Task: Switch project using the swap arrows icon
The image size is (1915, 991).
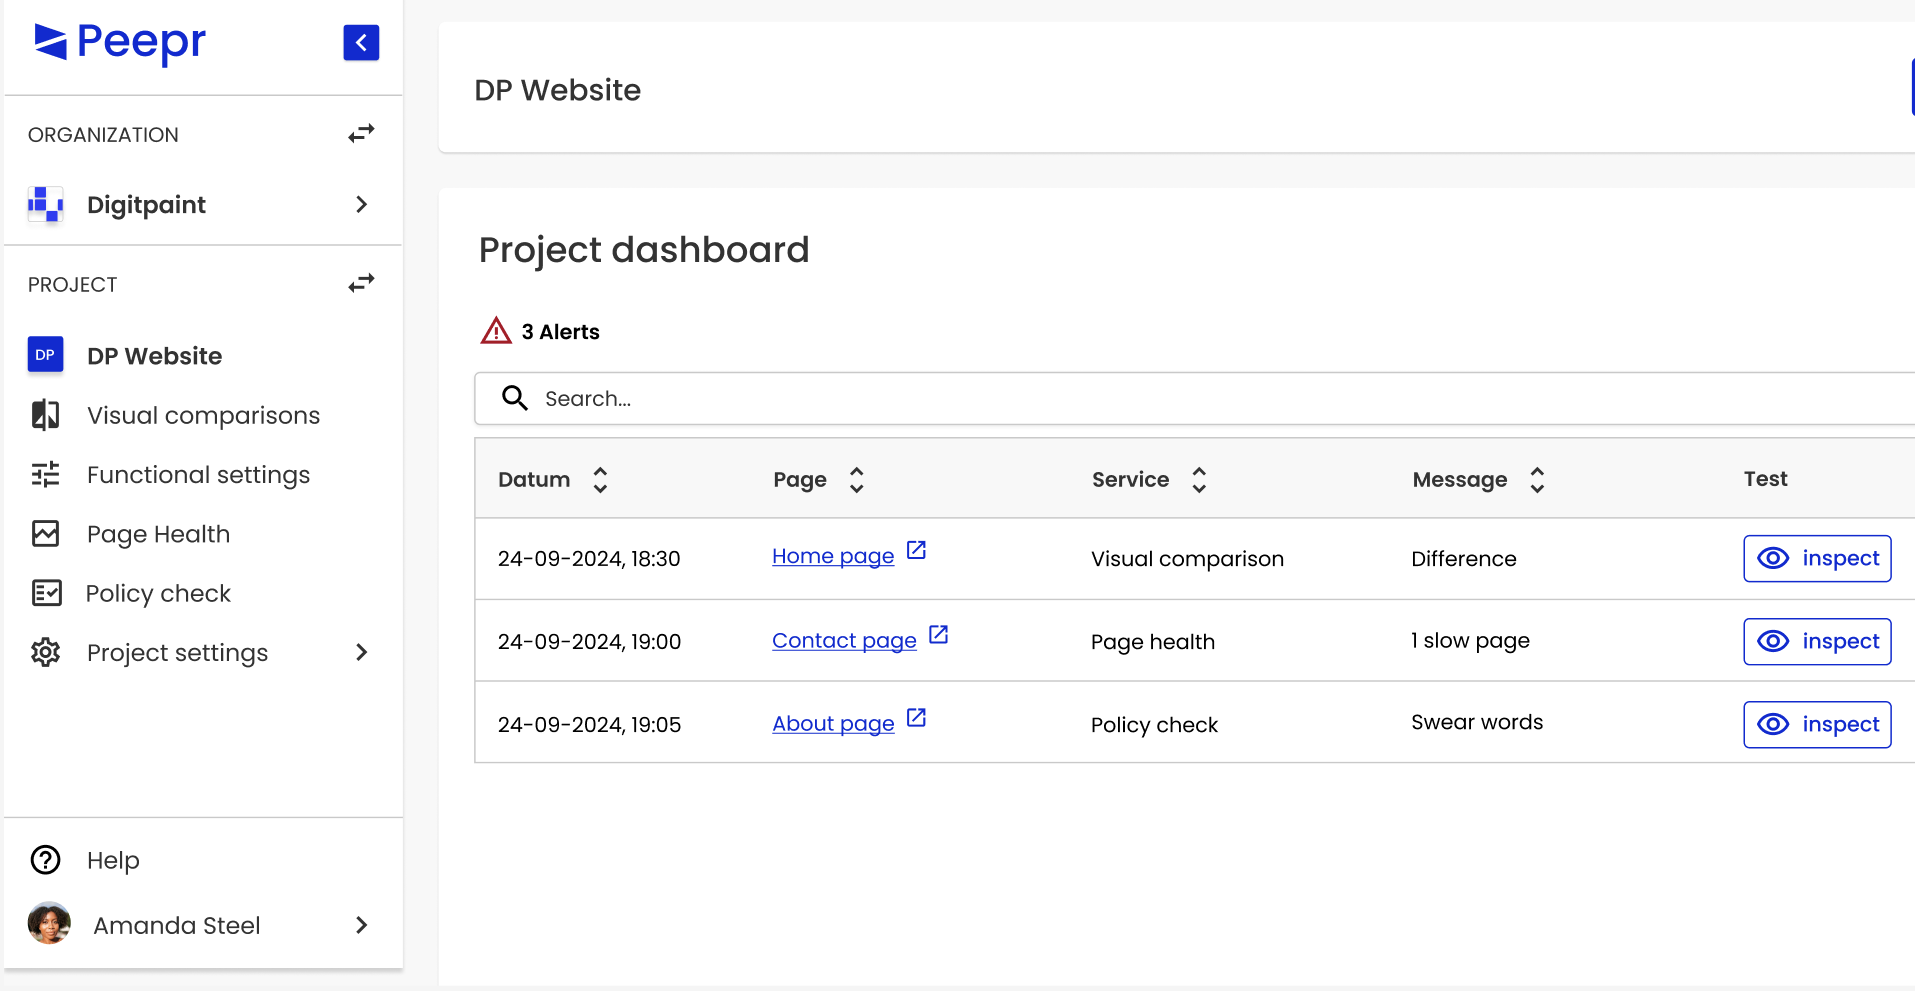Action: [361, 284]
